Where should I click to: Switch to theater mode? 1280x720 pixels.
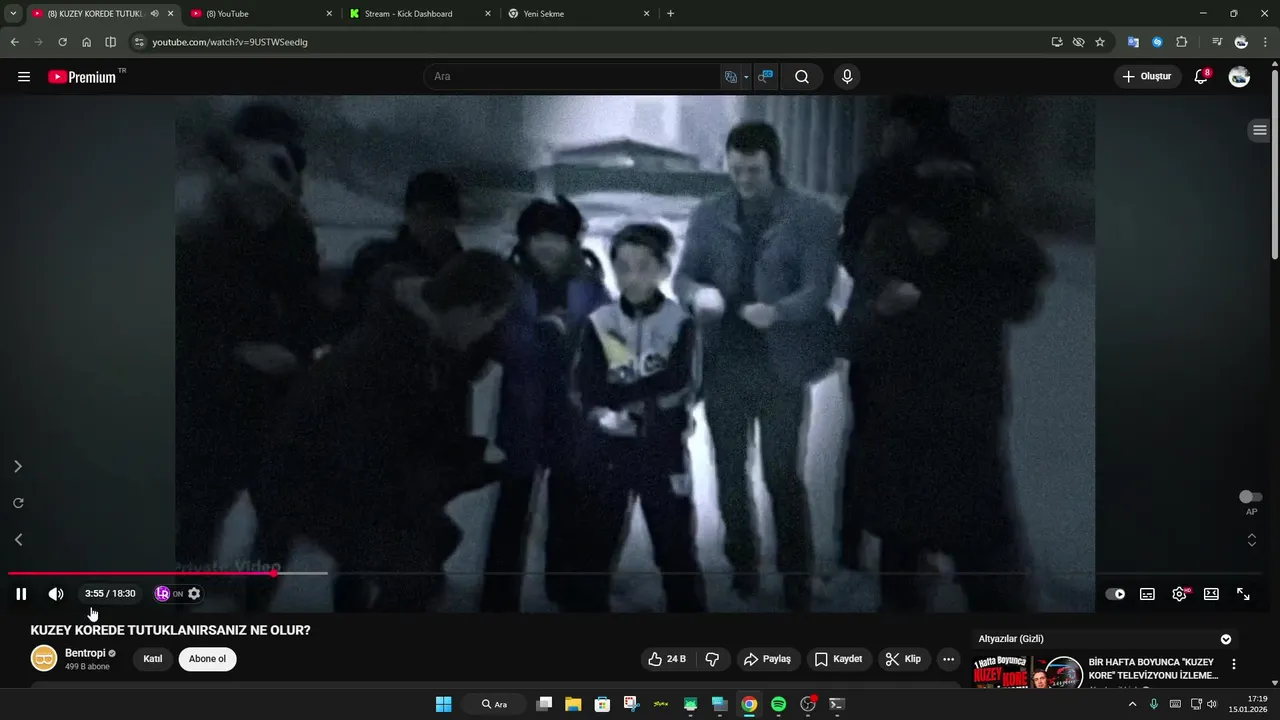(1211, 594)
